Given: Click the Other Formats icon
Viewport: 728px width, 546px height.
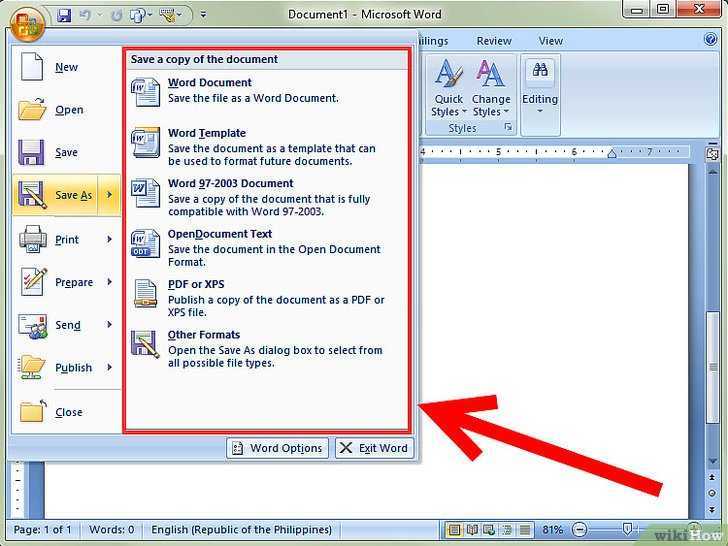Looking at the screenshot, I should tap(145, 344).
